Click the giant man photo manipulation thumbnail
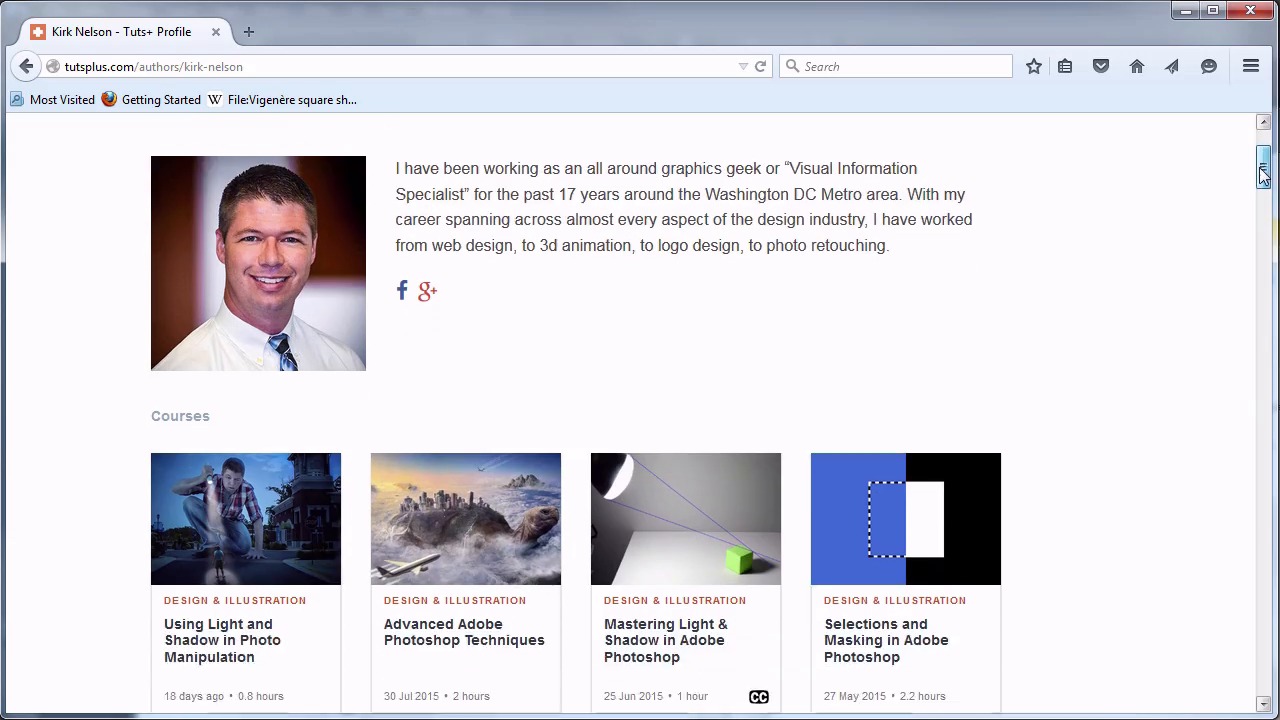The image size is (1280, 720). (246, 519)
